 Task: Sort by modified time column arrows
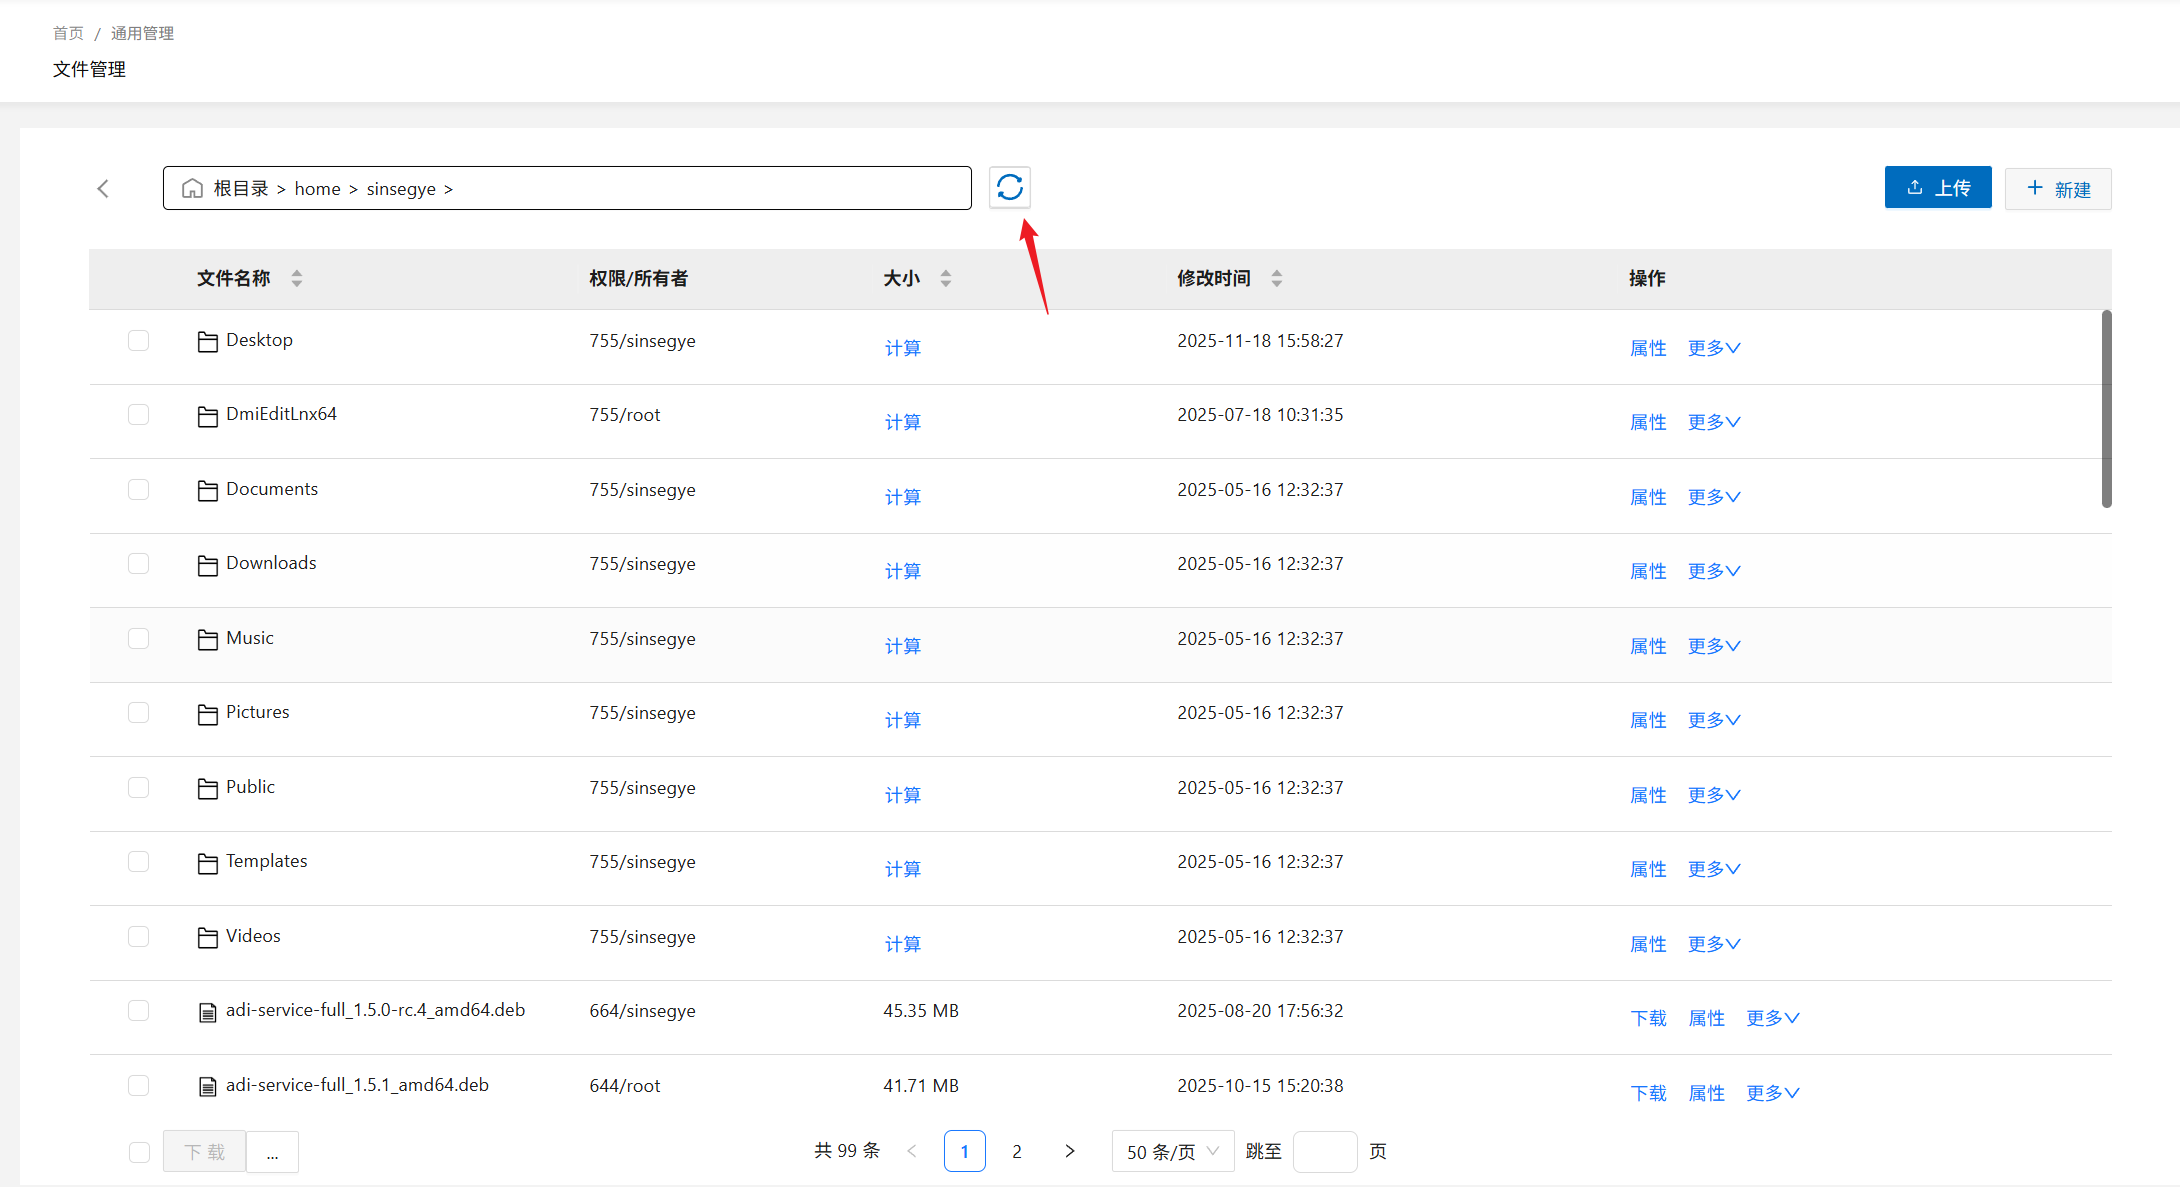[x=1276, y=279]
